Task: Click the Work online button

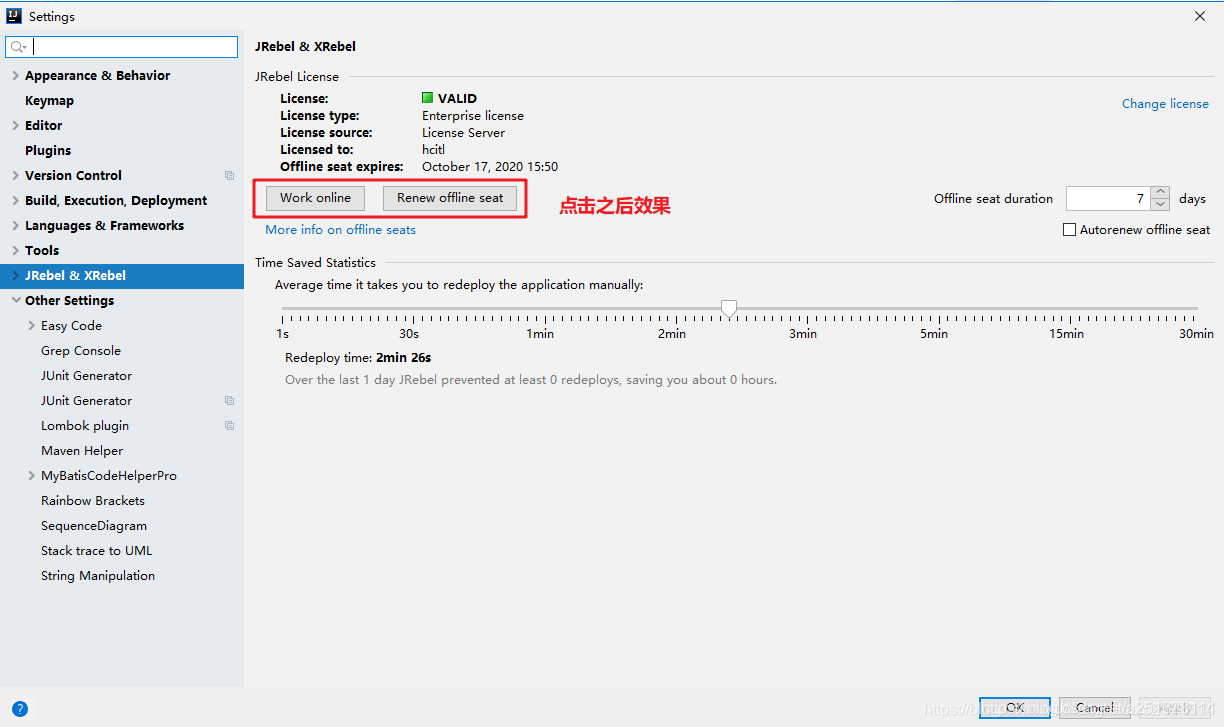Action: [x=315, y=198]
